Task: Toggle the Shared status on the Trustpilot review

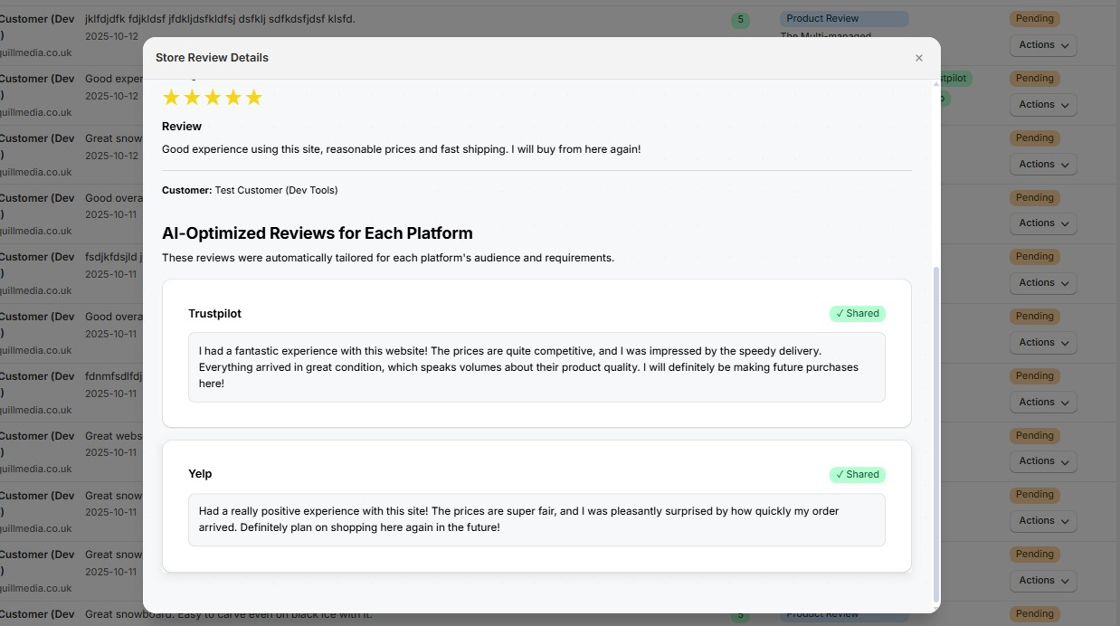Action: click(x=857, y=313)
